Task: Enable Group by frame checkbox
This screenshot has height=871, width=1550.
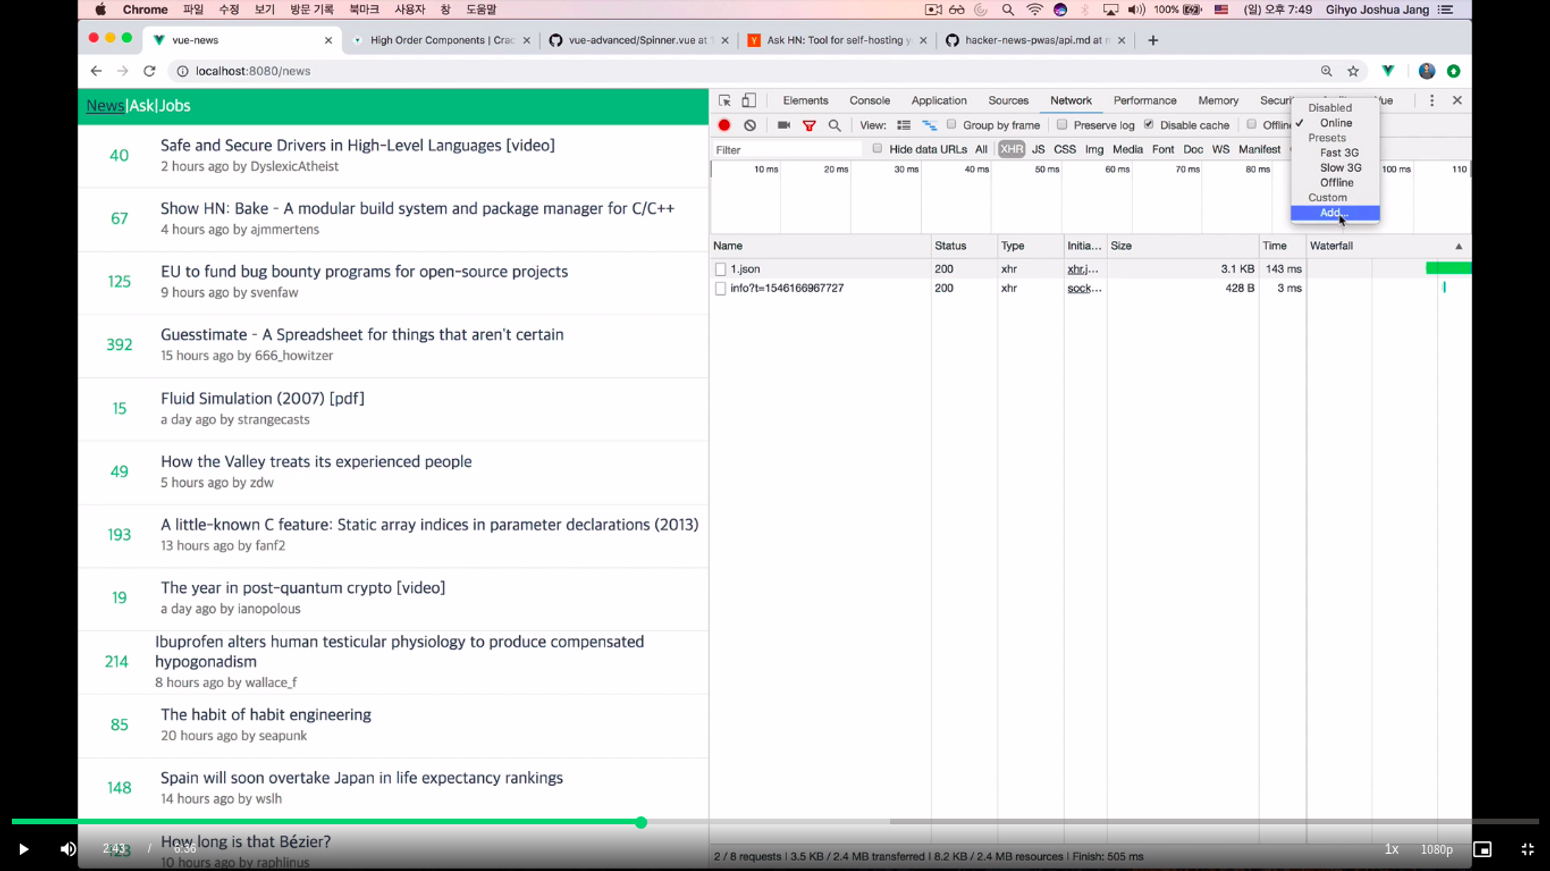Action: [952, 125]
